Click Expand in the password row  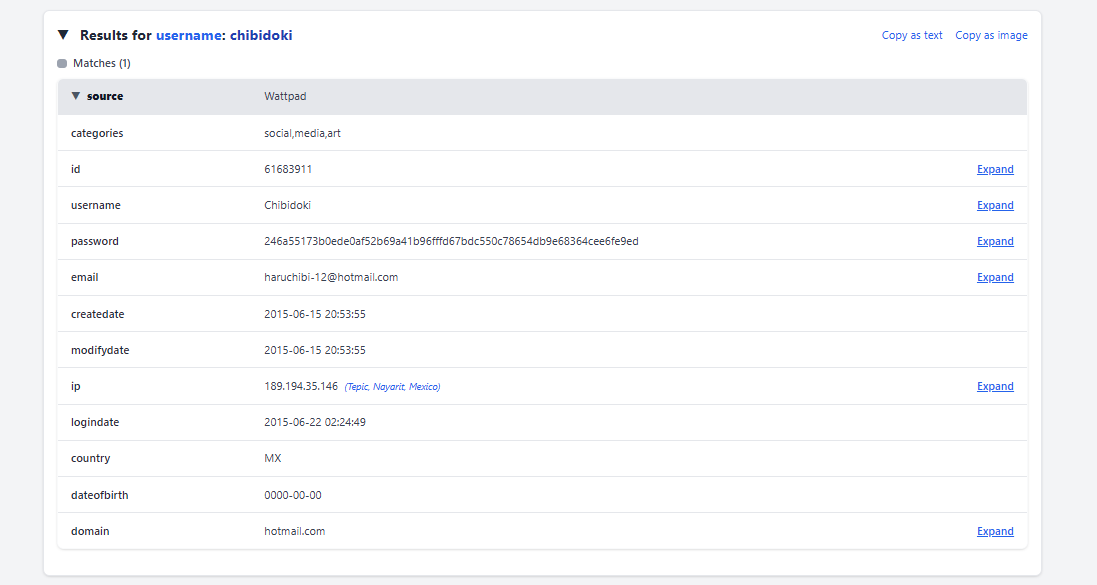pos(994,241)
